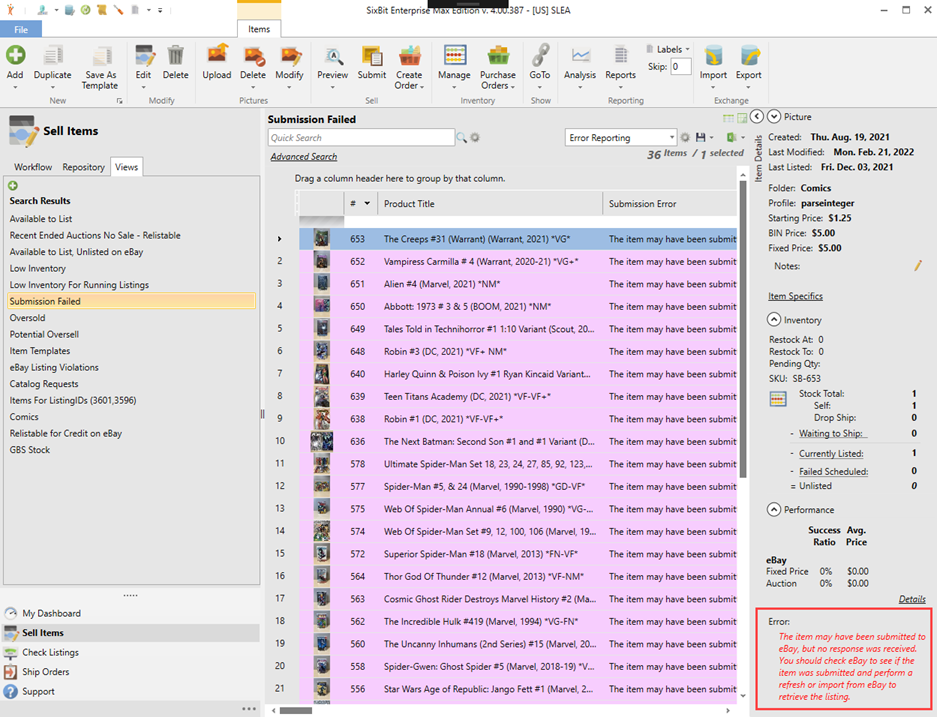This screenshot has height=717, width=937.
Task: Click the Preview listing icon
Action: (333, 56)
